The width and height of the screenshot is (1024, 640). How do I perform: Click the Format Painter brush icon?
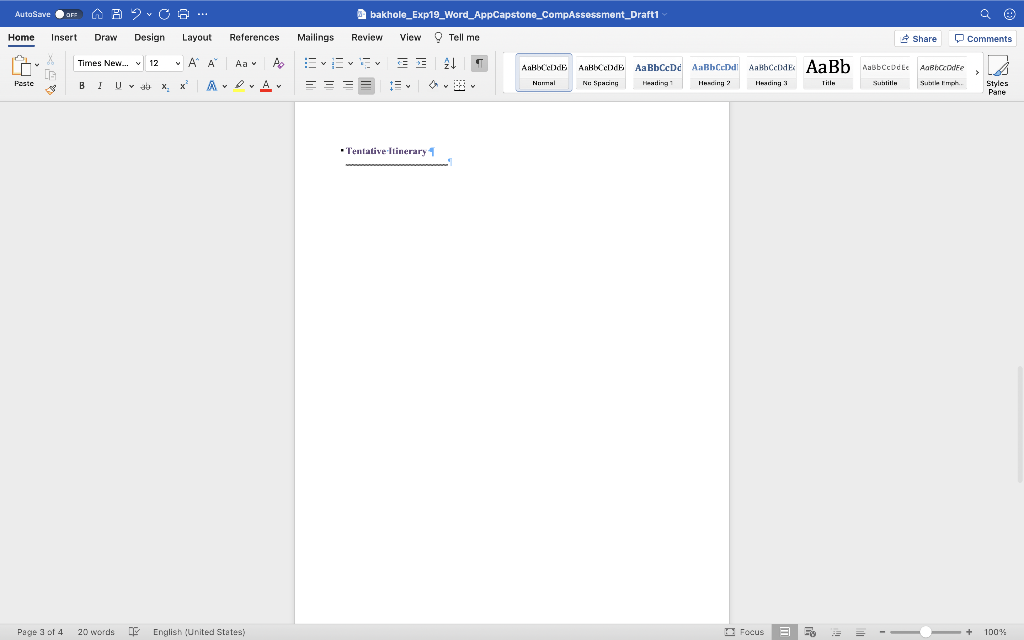pos(51,89)
